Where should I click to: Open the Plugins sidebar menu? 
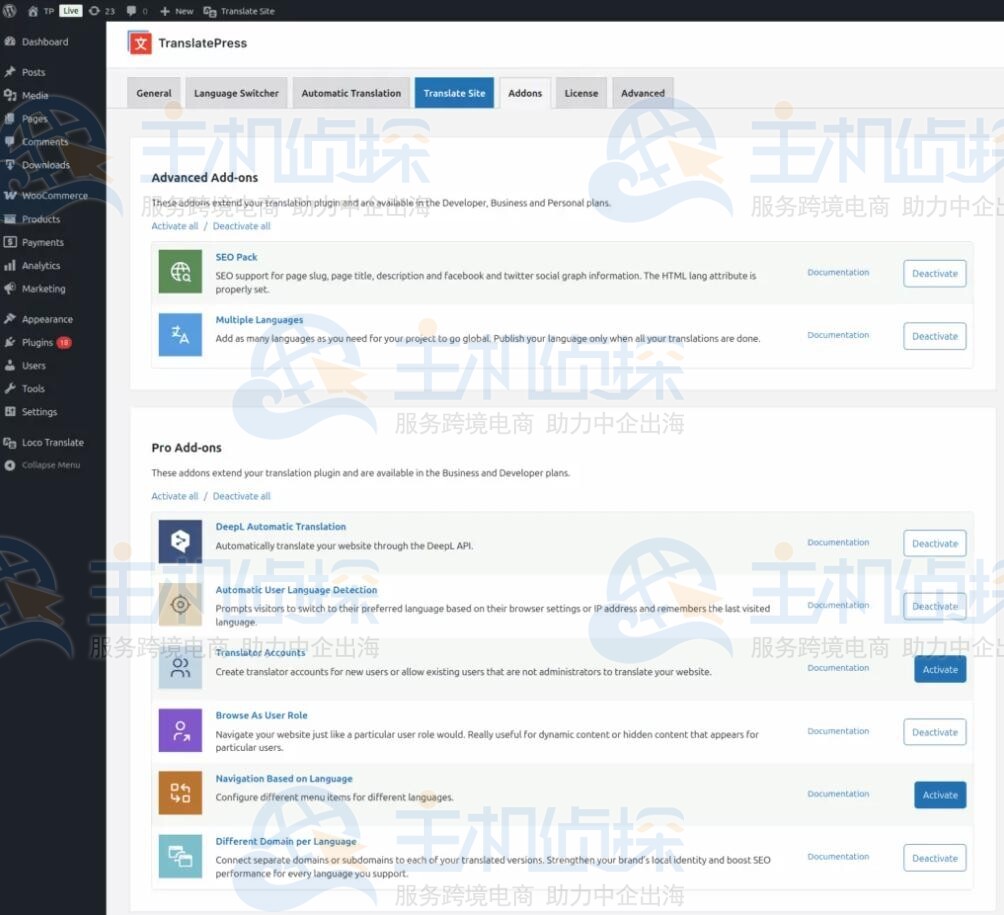pyautogui.click(x=37, y=343)
